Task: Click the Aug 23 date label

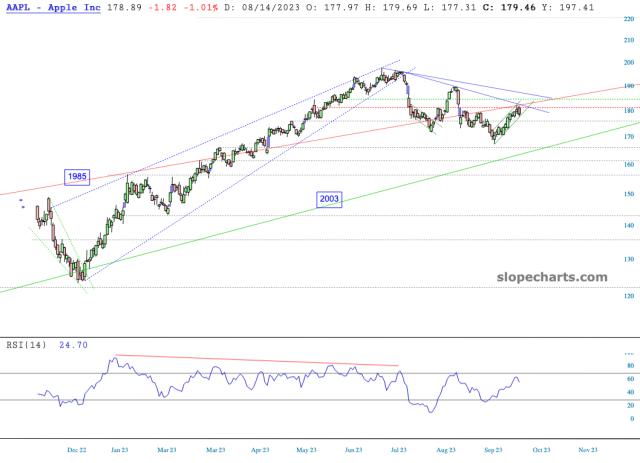Action: point(446,450)
